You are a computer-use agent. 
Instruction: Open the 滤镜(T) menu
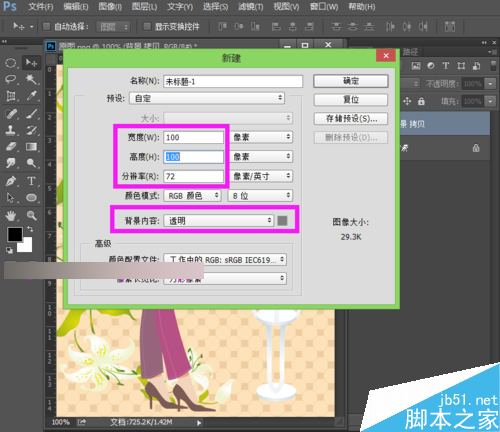click(x=251, y=6)
